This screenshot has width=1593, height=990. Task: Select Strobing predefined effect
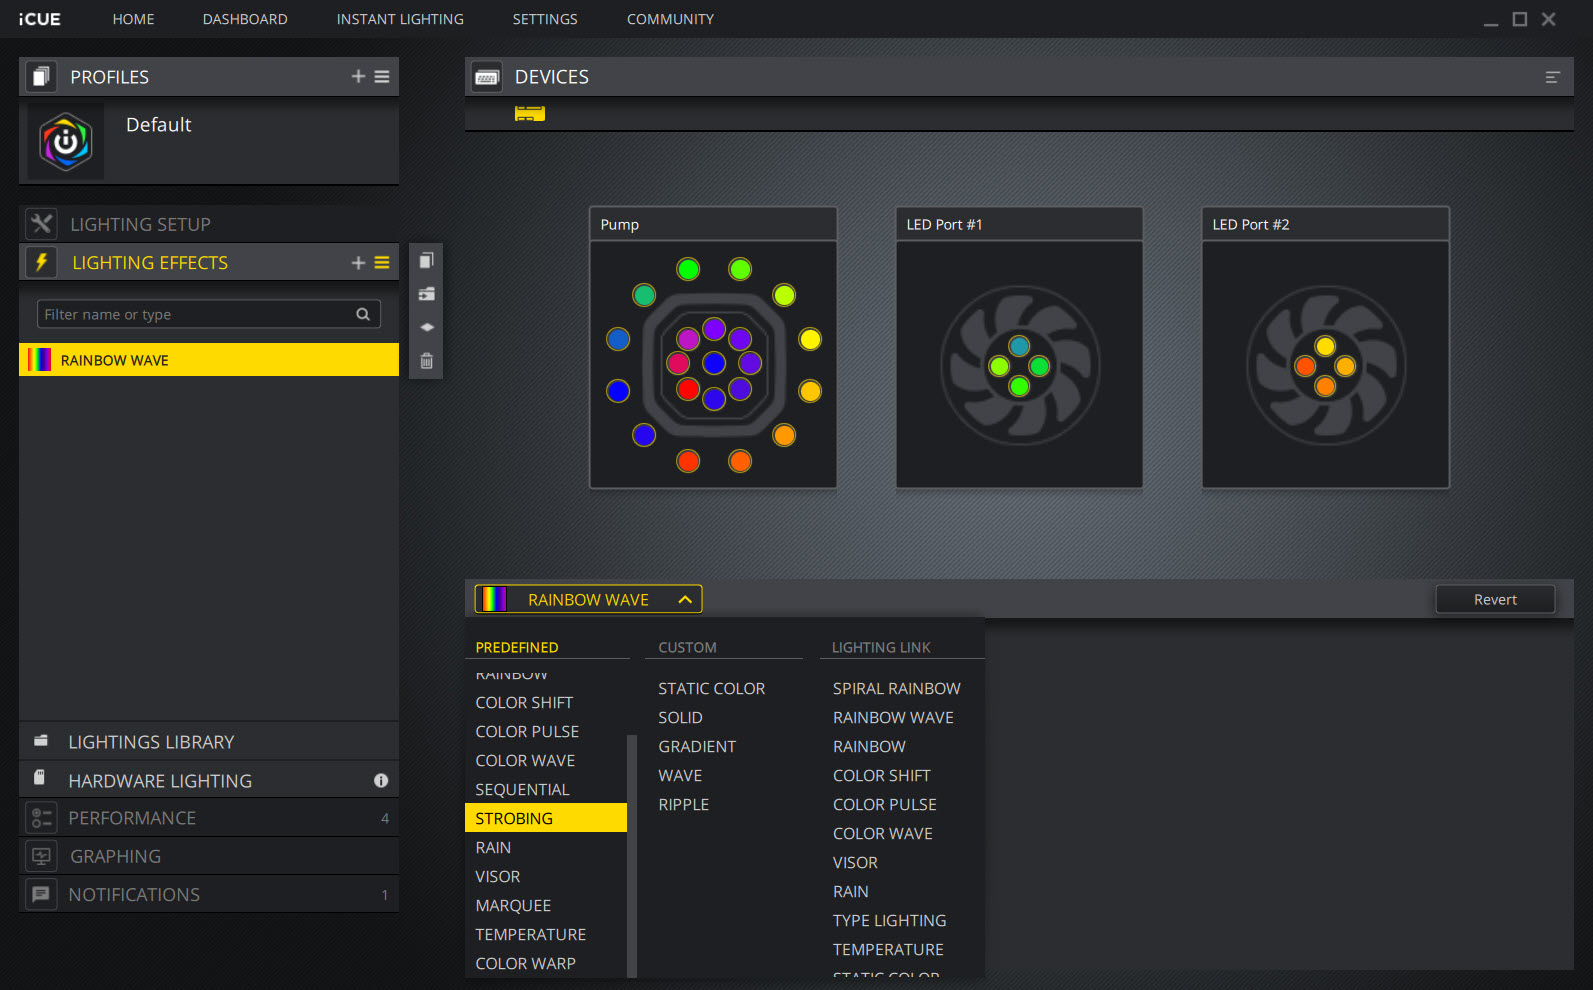(546, 818)
